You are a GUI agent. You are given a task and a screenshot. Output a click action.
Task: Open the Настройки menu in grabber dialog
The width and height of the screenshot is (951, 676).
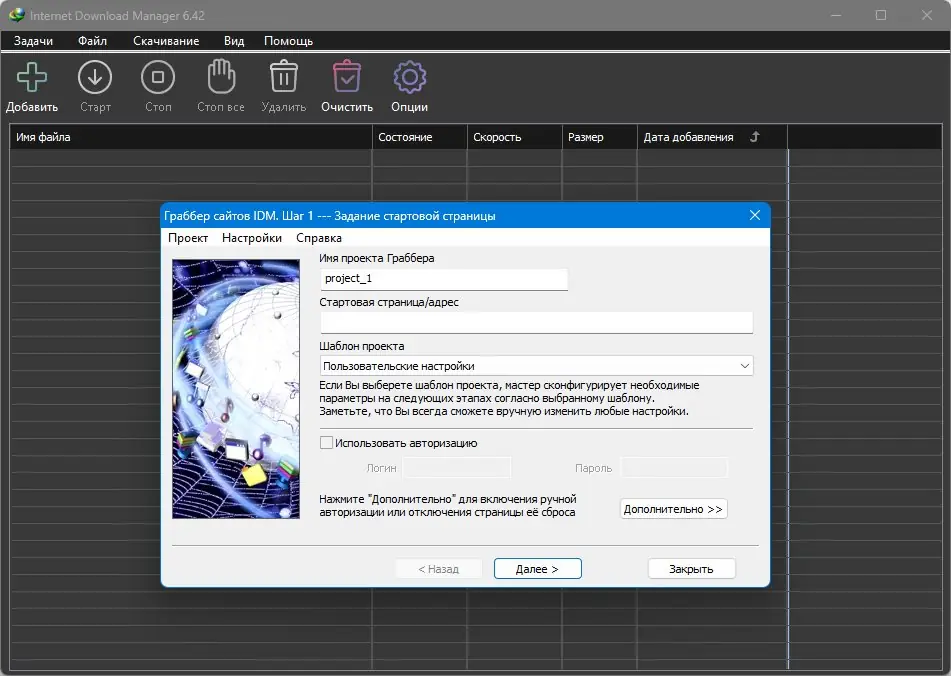click(252, 238)
